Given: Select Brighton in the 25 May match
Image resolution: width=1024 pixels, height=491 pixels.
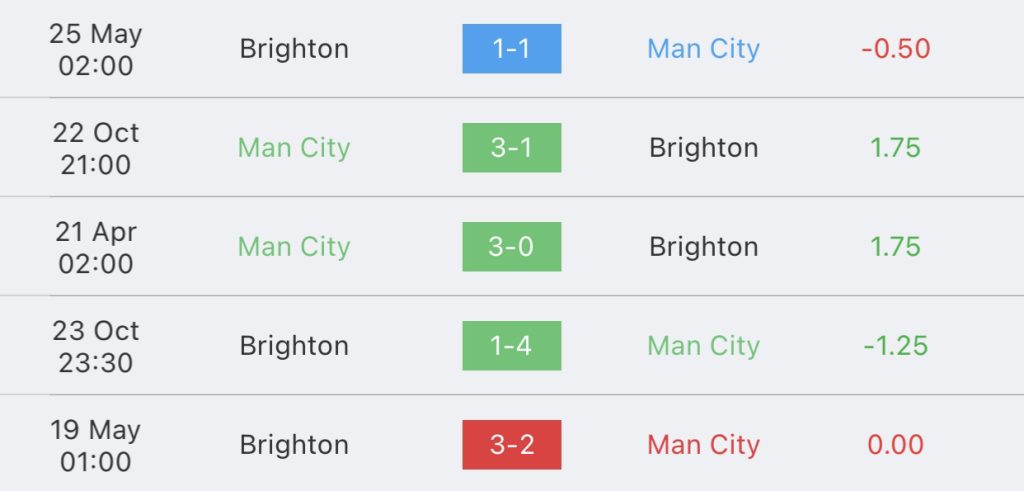Looking at the screenshot, I should [x=294, y=49].
